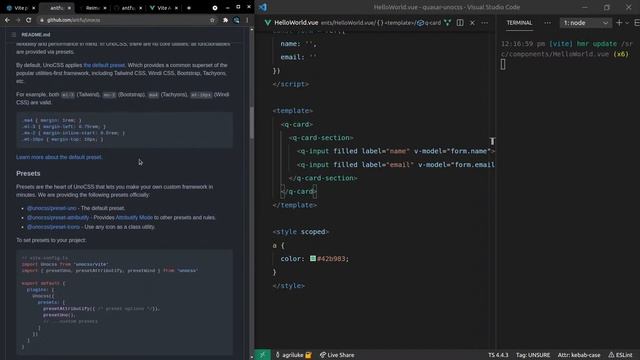Click the q-card breadcrumb item
This screenshot has width=640, height=360.
coord(429,23)
